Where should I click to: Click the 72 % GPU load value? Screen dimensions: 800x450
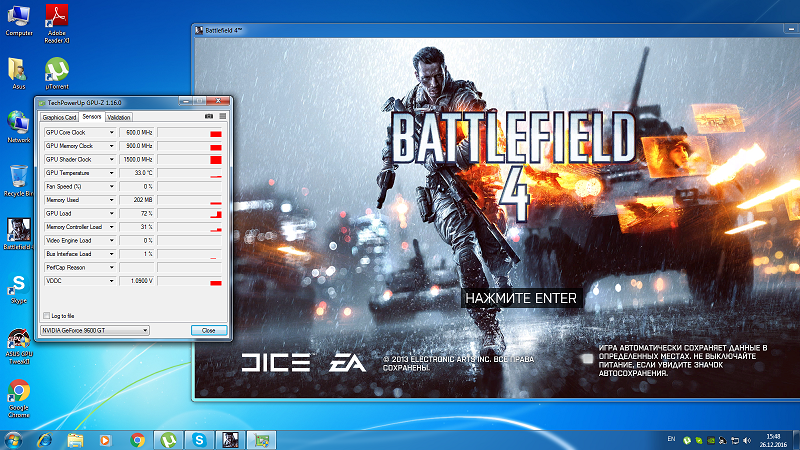coord(137,214)
